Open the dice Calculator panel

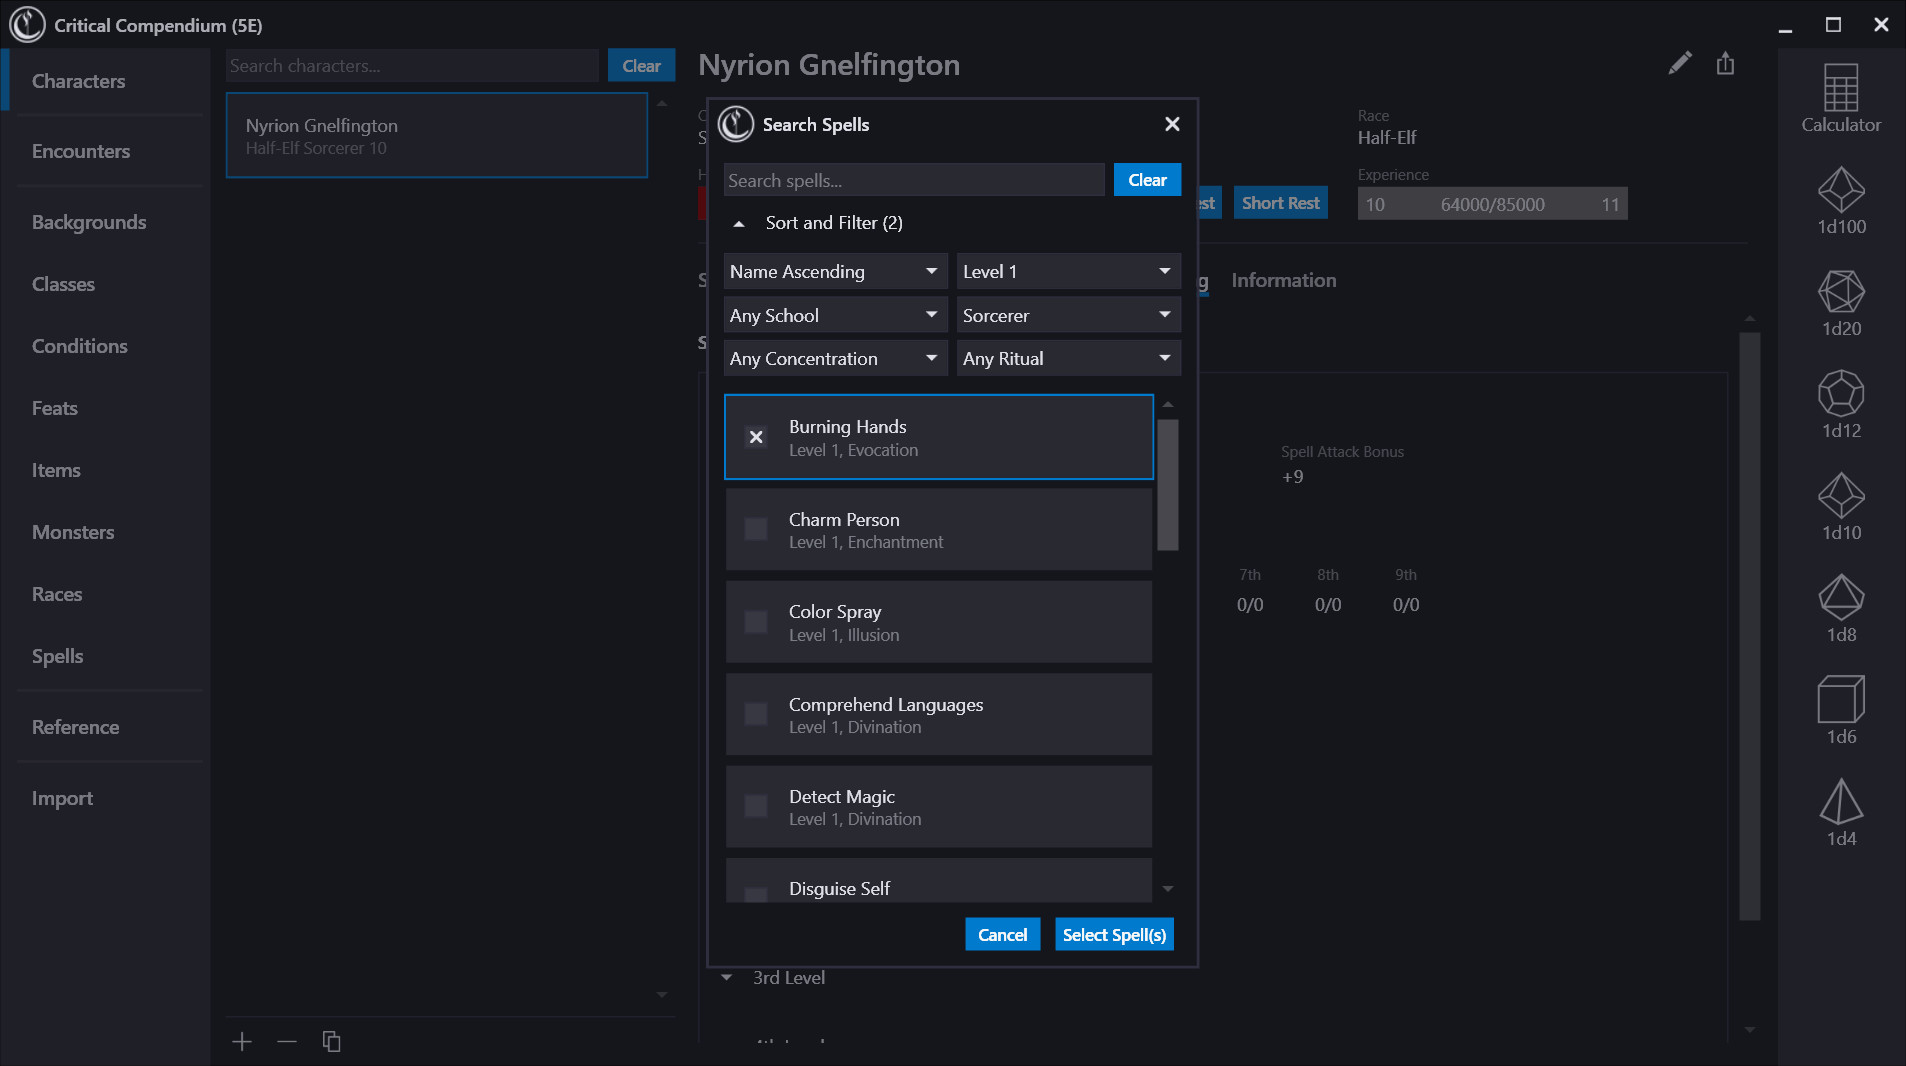(1840, 97)
